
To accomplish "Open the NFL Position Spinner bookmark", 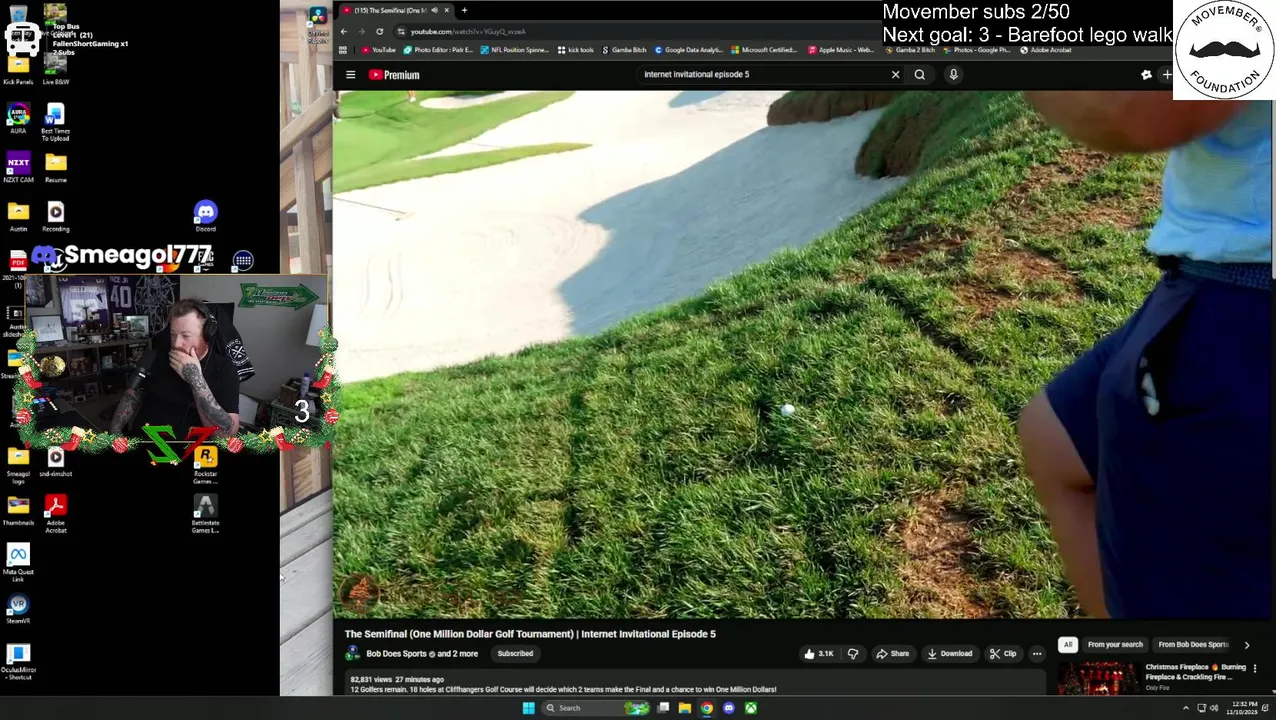I will click(515, 50).
